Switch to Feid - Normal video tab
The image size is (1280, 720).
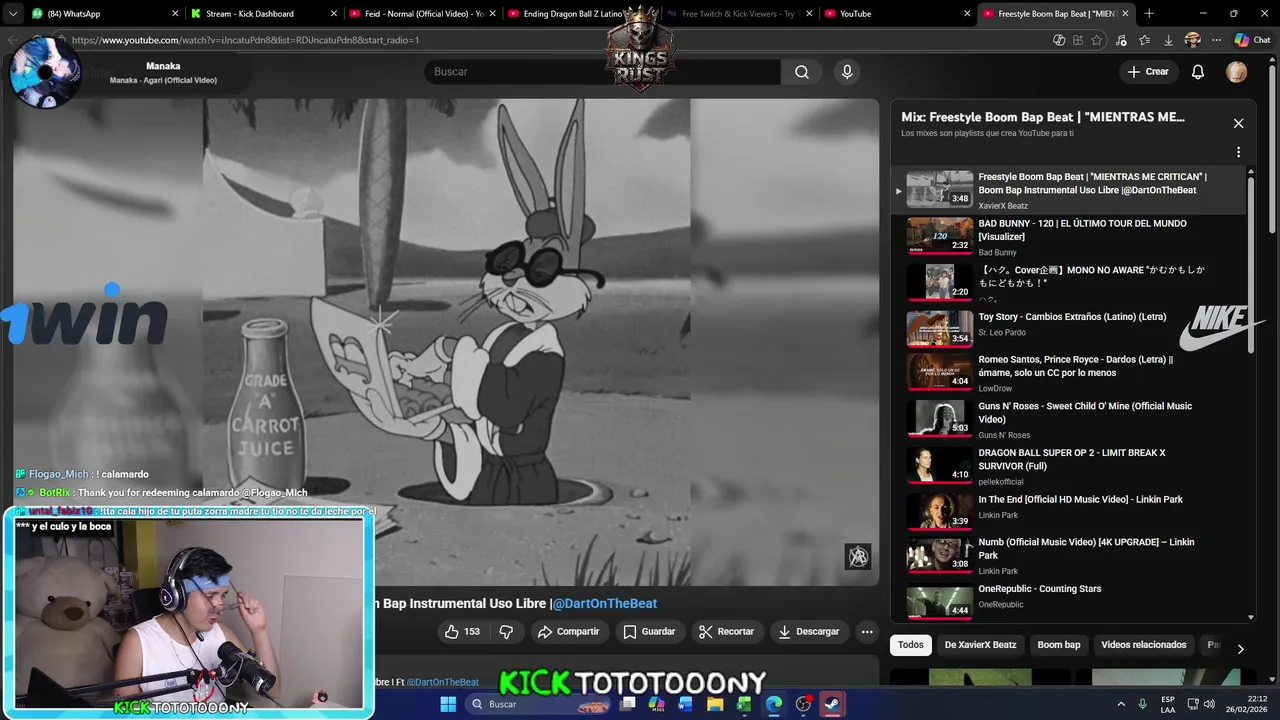click(423, 14)
